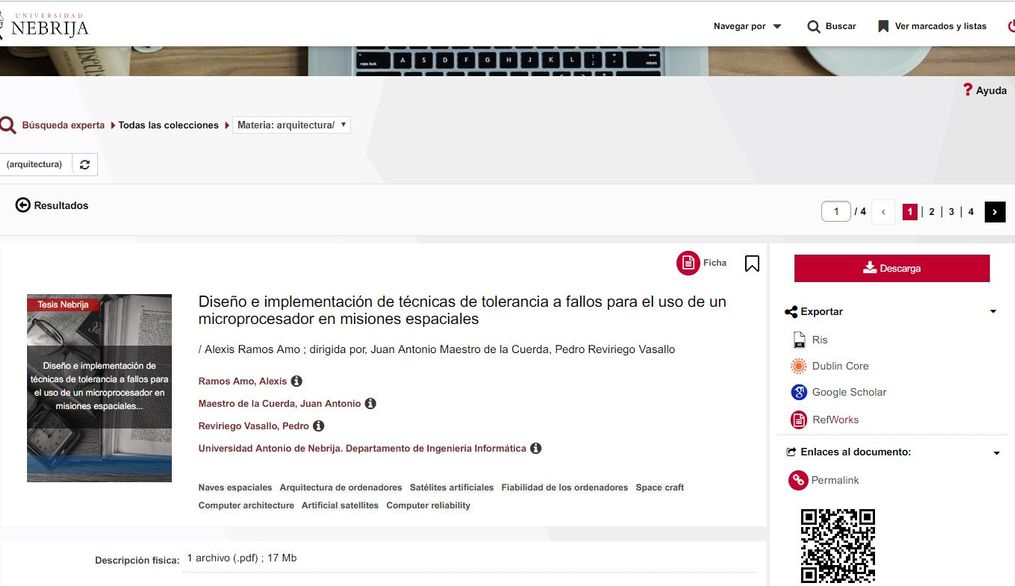1015x586 pixels.
Task: Click the thesis title heading
Action: [x=462, y=310]
